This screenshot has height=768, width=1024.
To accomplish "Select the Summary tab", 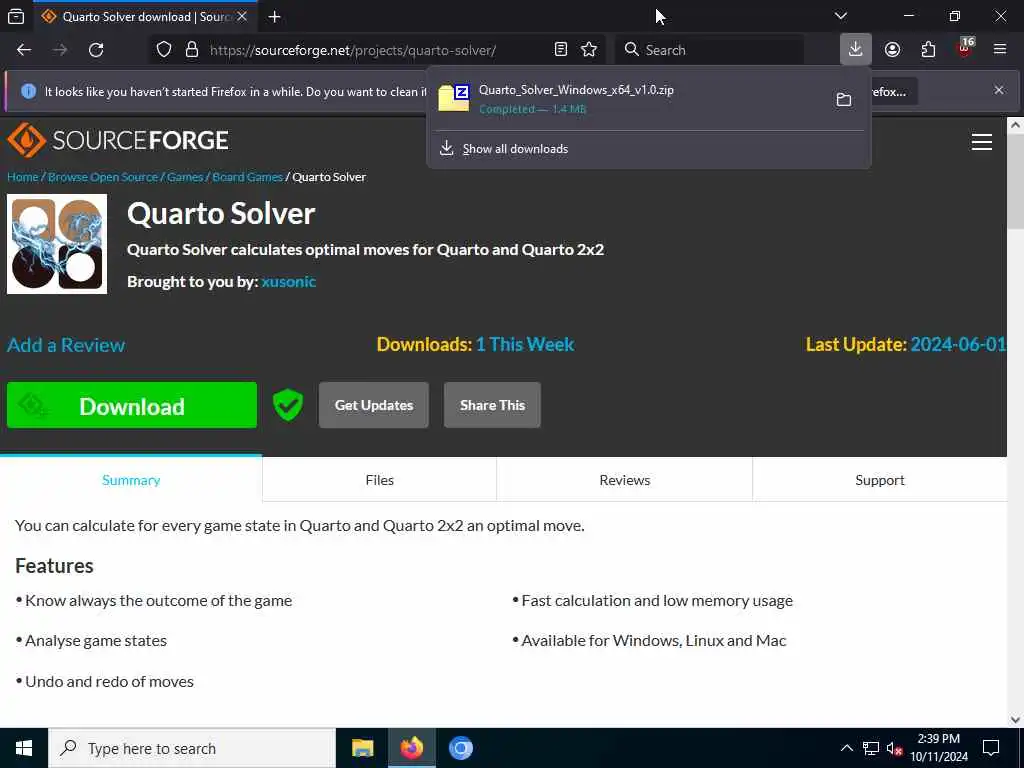I will (131, 480).
